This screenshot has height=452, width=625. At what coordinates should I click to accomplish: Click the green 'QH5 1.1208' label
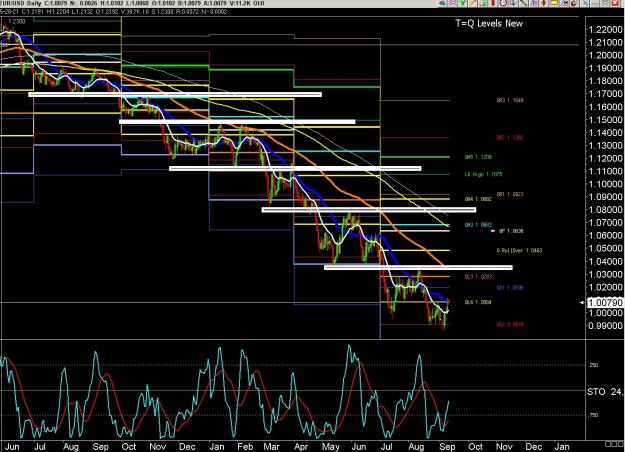pyautogui.click(x=478, y=157)
